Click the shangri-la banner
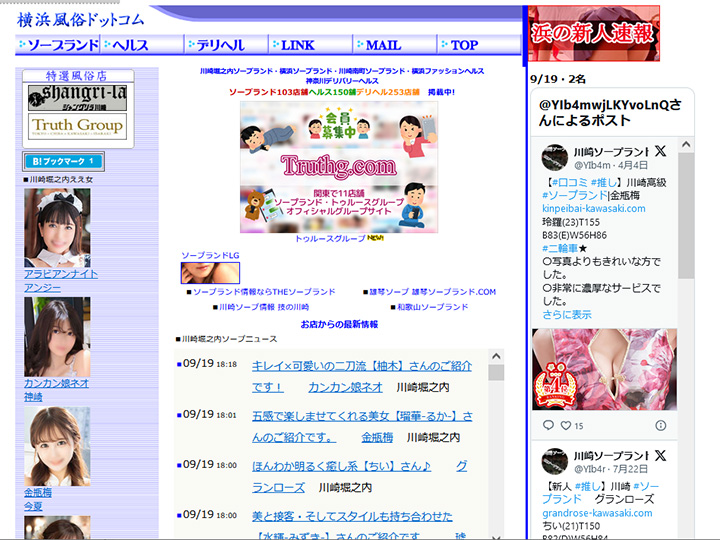The image size is (720, 540). pos(78,97)
